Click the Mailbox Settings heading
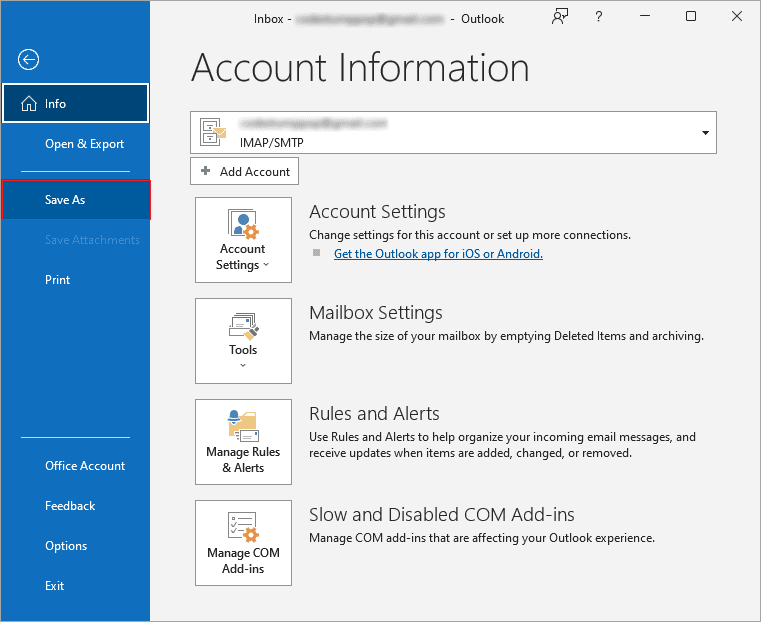This screenshot has height=622, width=761. point(376,313)
